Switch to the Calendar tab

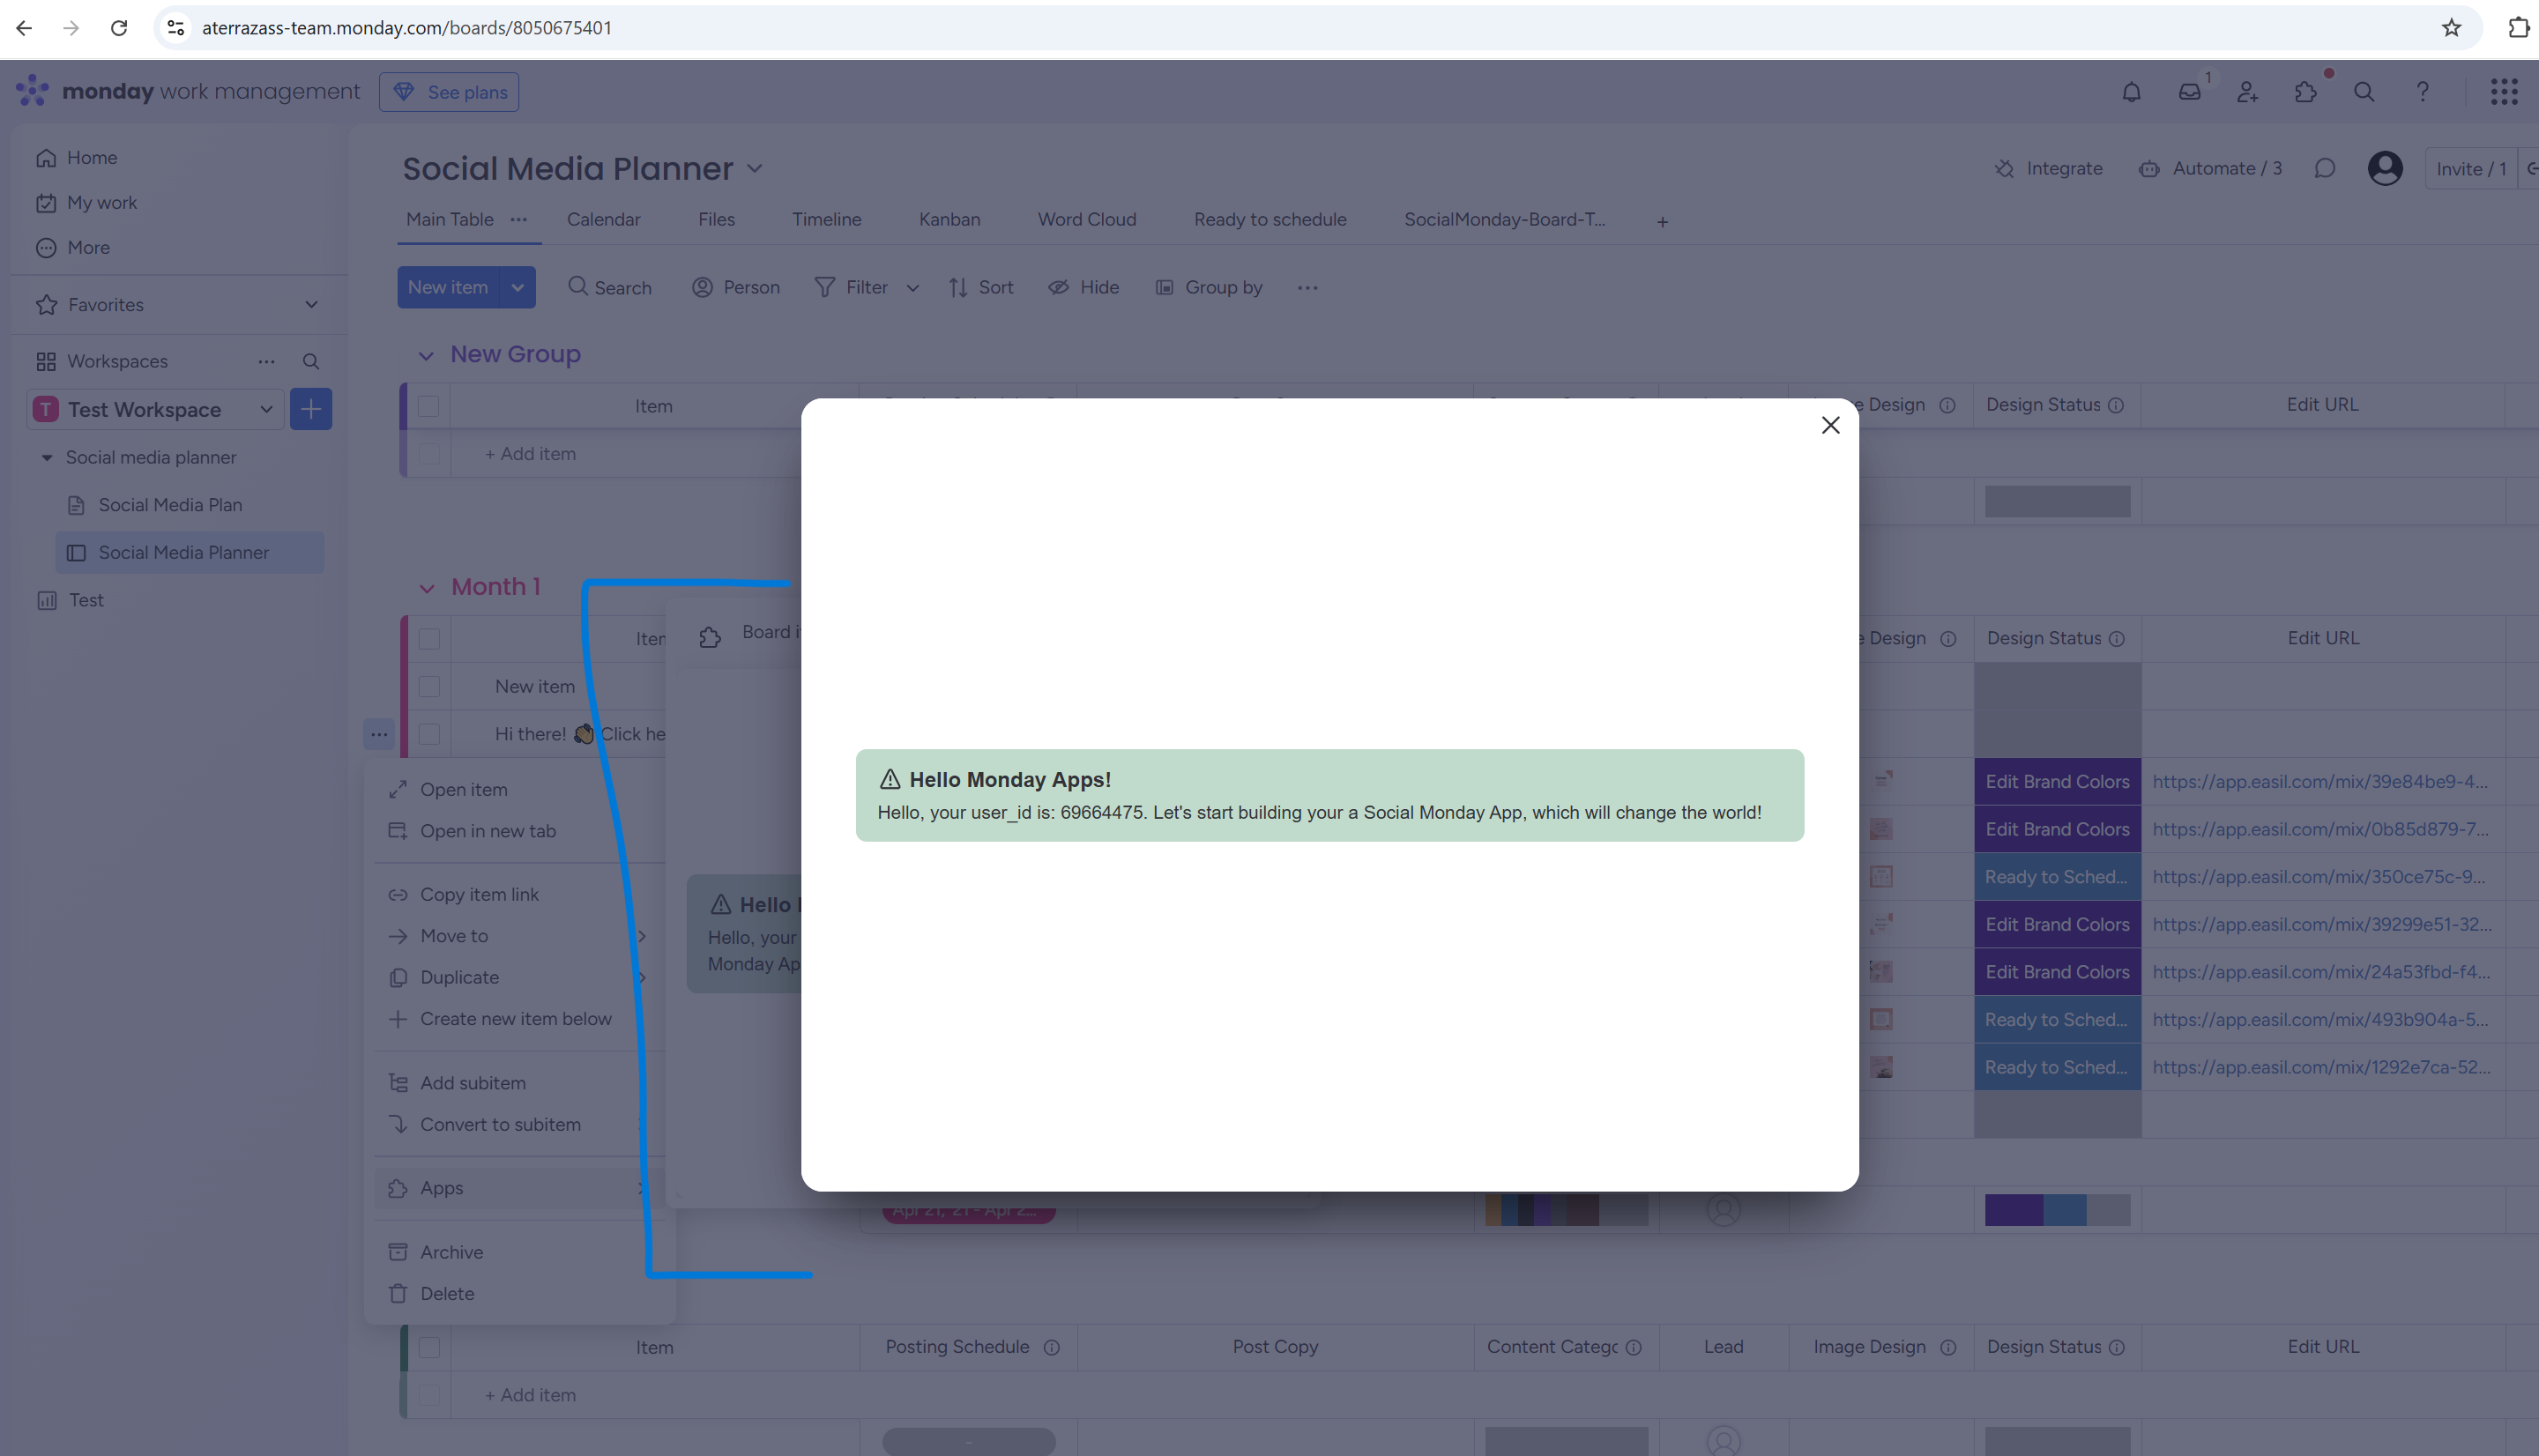603,219
